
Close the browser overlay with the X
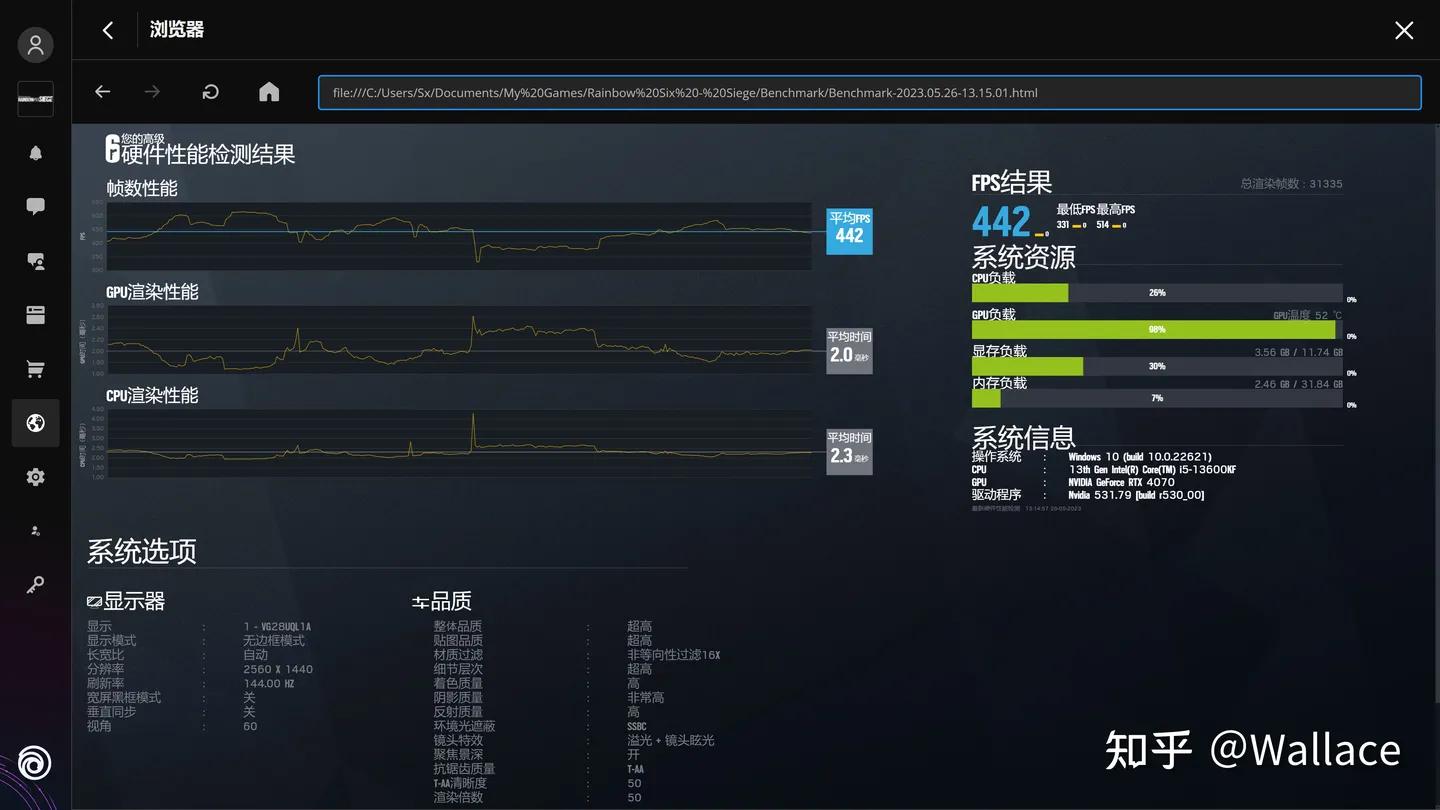pos(1404,30)
